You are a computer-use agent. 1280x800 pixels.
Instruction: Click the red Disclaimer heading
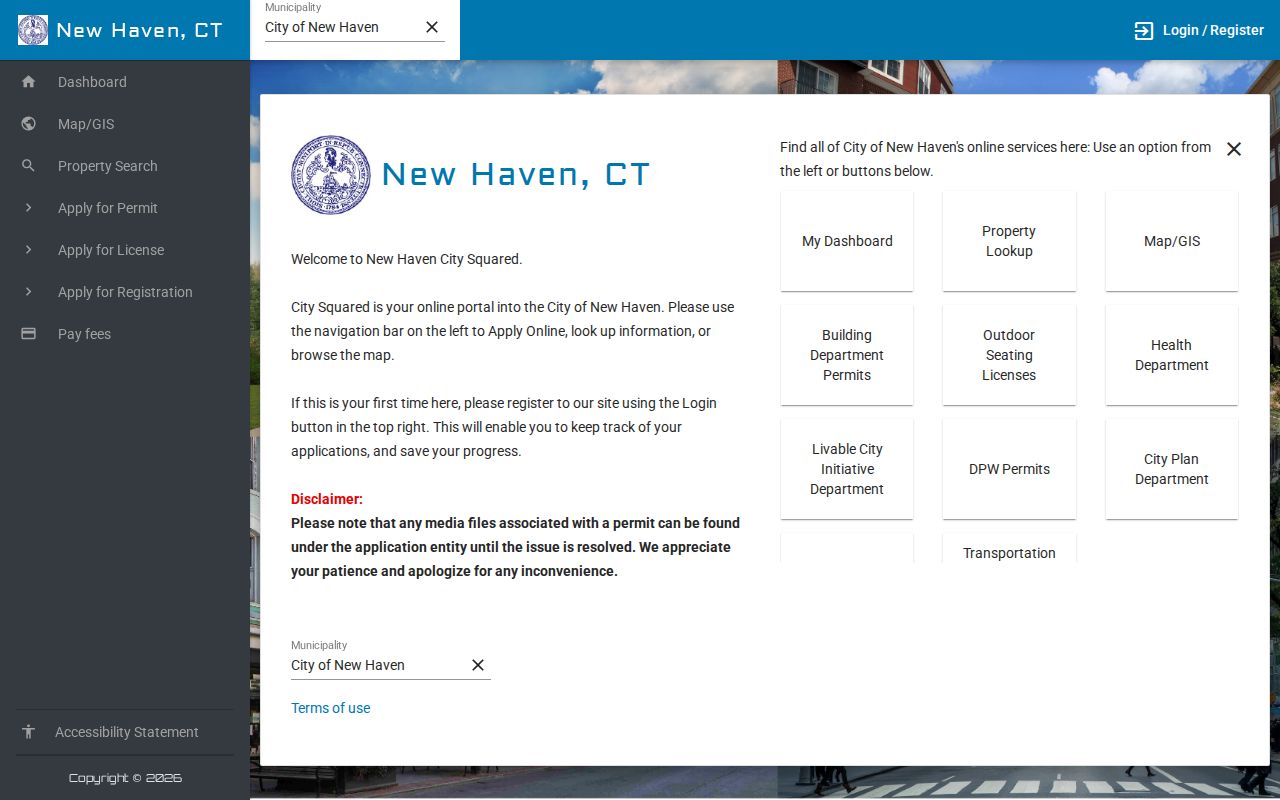327,499
